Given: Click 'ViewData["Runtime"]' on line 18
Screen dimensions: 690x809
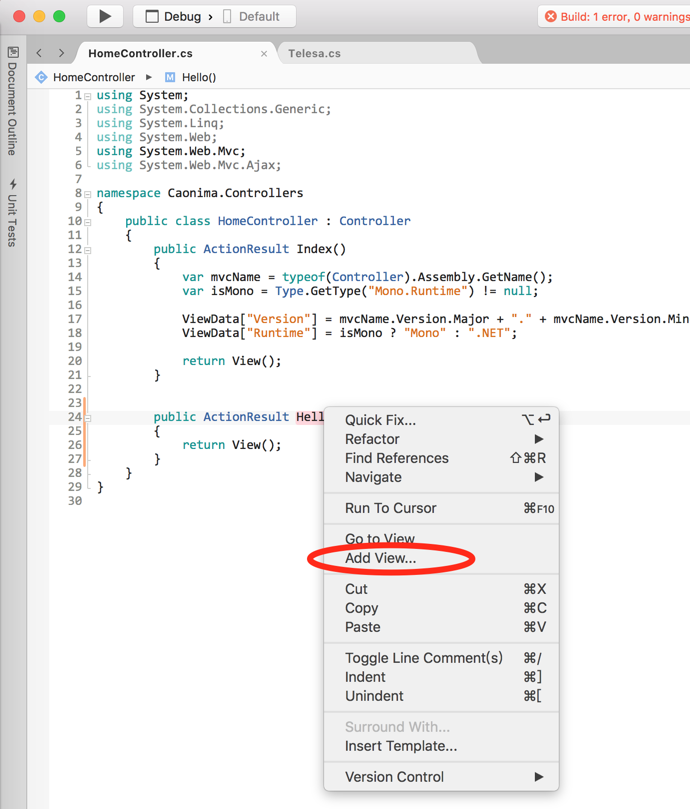Looking at the screenshot, I should (x=249, y=333).
